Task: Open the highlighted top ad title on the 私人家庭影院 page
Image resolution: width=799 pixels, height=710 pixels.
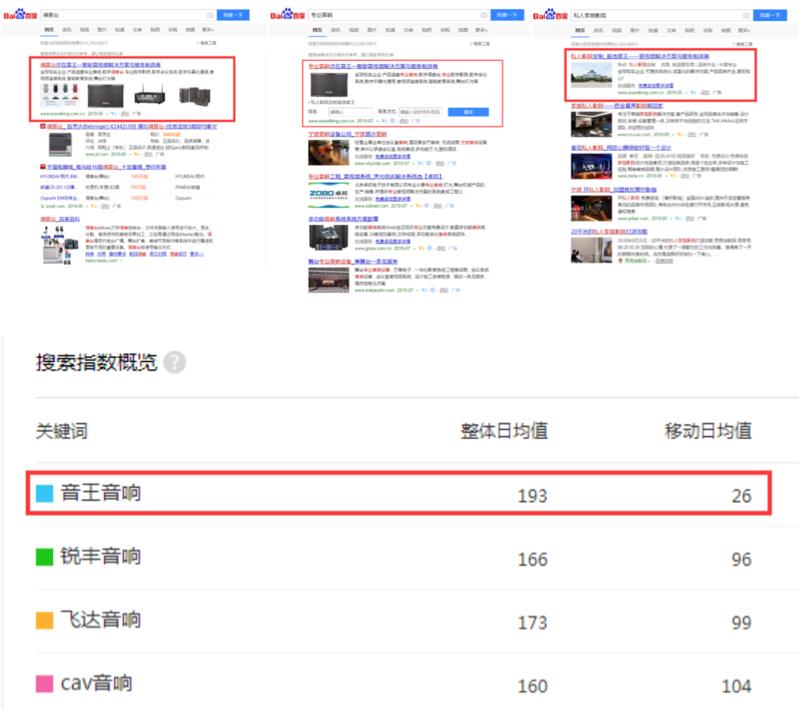Action: click(x=640, y=56)
